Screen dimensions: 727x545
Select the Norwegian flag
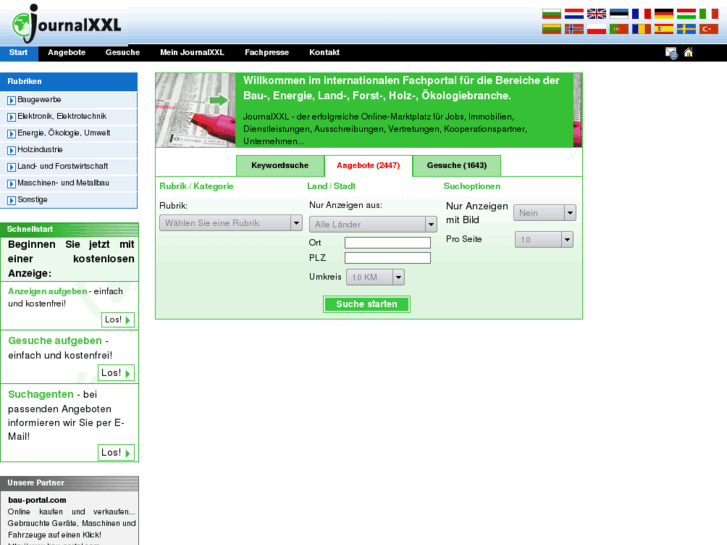coord(574,29)
